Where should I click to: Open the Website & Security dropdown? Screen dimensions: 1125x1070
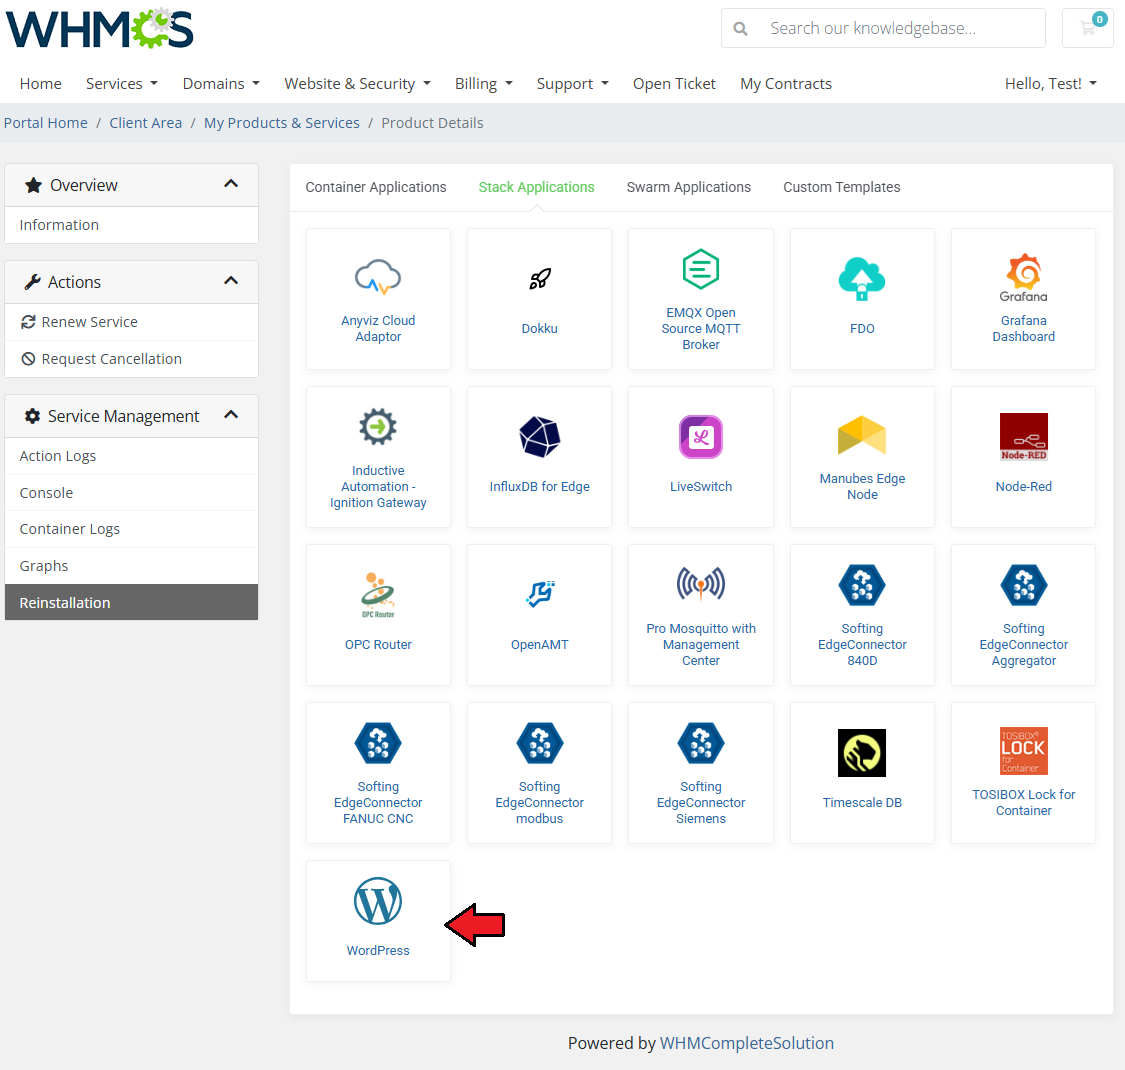[357, 84]
